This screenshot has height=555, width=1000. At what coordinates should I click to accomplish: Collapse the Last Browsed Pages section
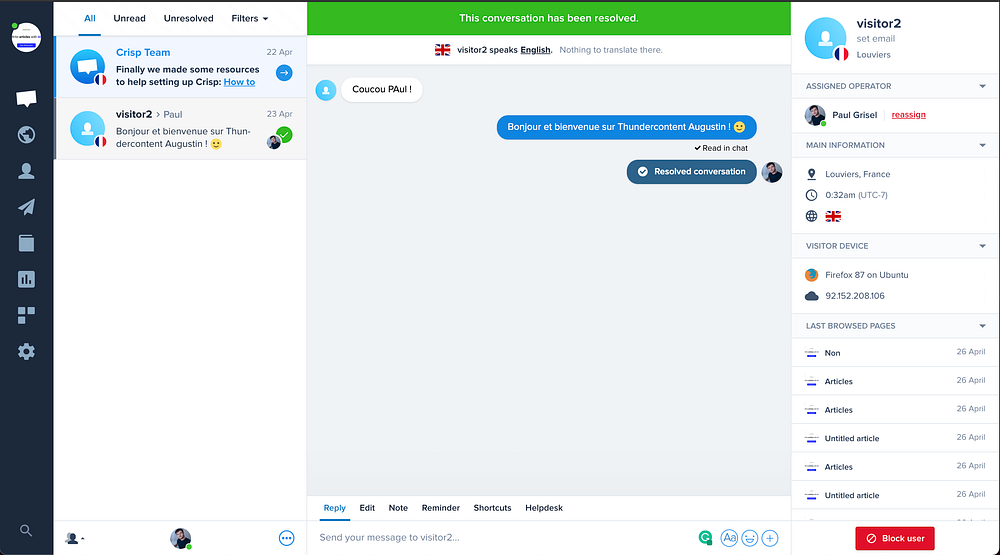pos(982,326)
